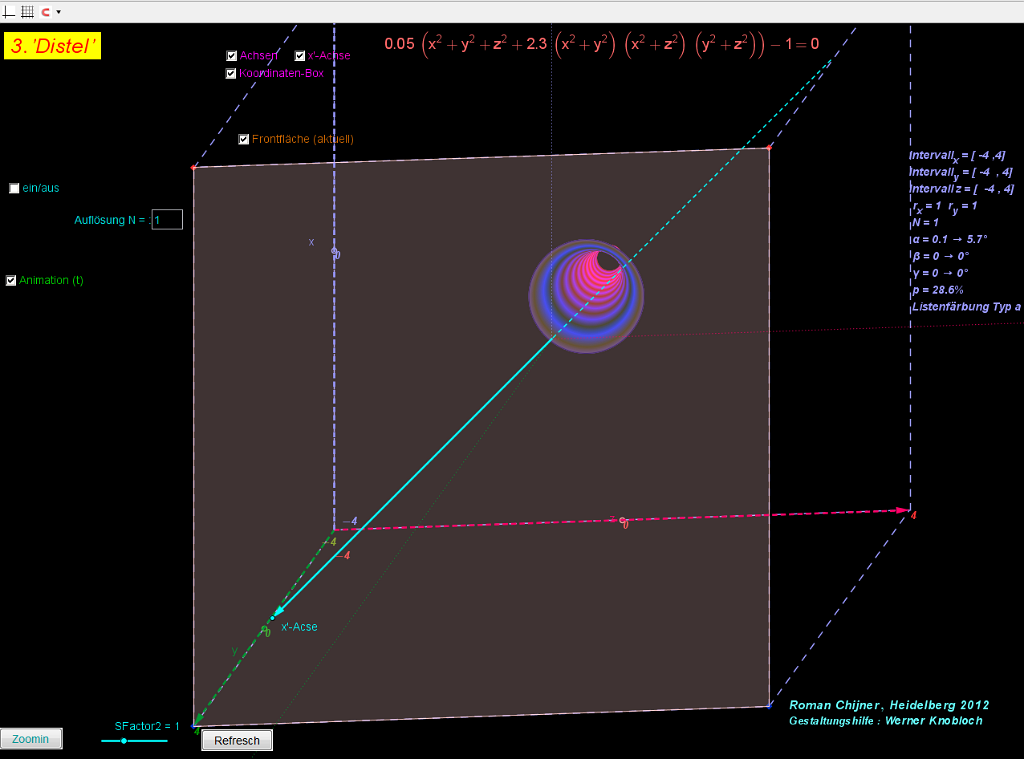Select the yellow 3.'Distel' title label

tap(53, 46)
